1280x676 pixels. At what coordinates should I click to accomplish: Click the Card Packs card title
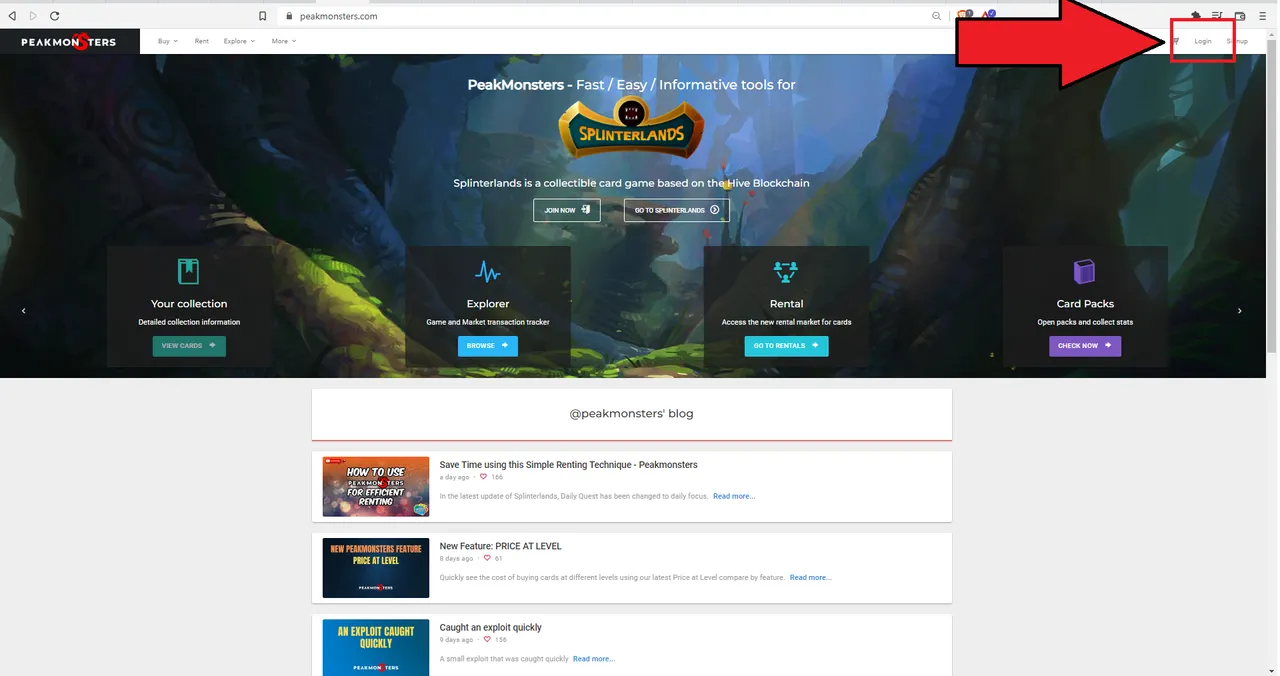(1085, 304)
